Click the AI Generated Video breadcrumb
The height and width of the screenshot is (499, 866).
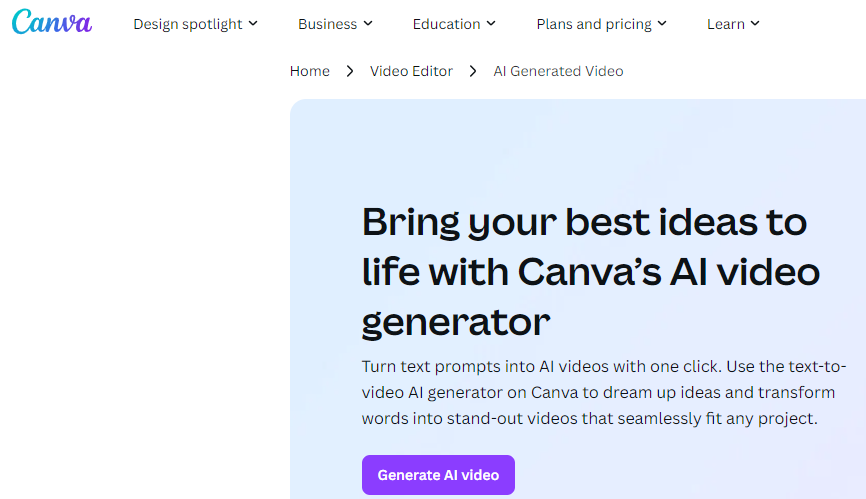tap(558, 71)
